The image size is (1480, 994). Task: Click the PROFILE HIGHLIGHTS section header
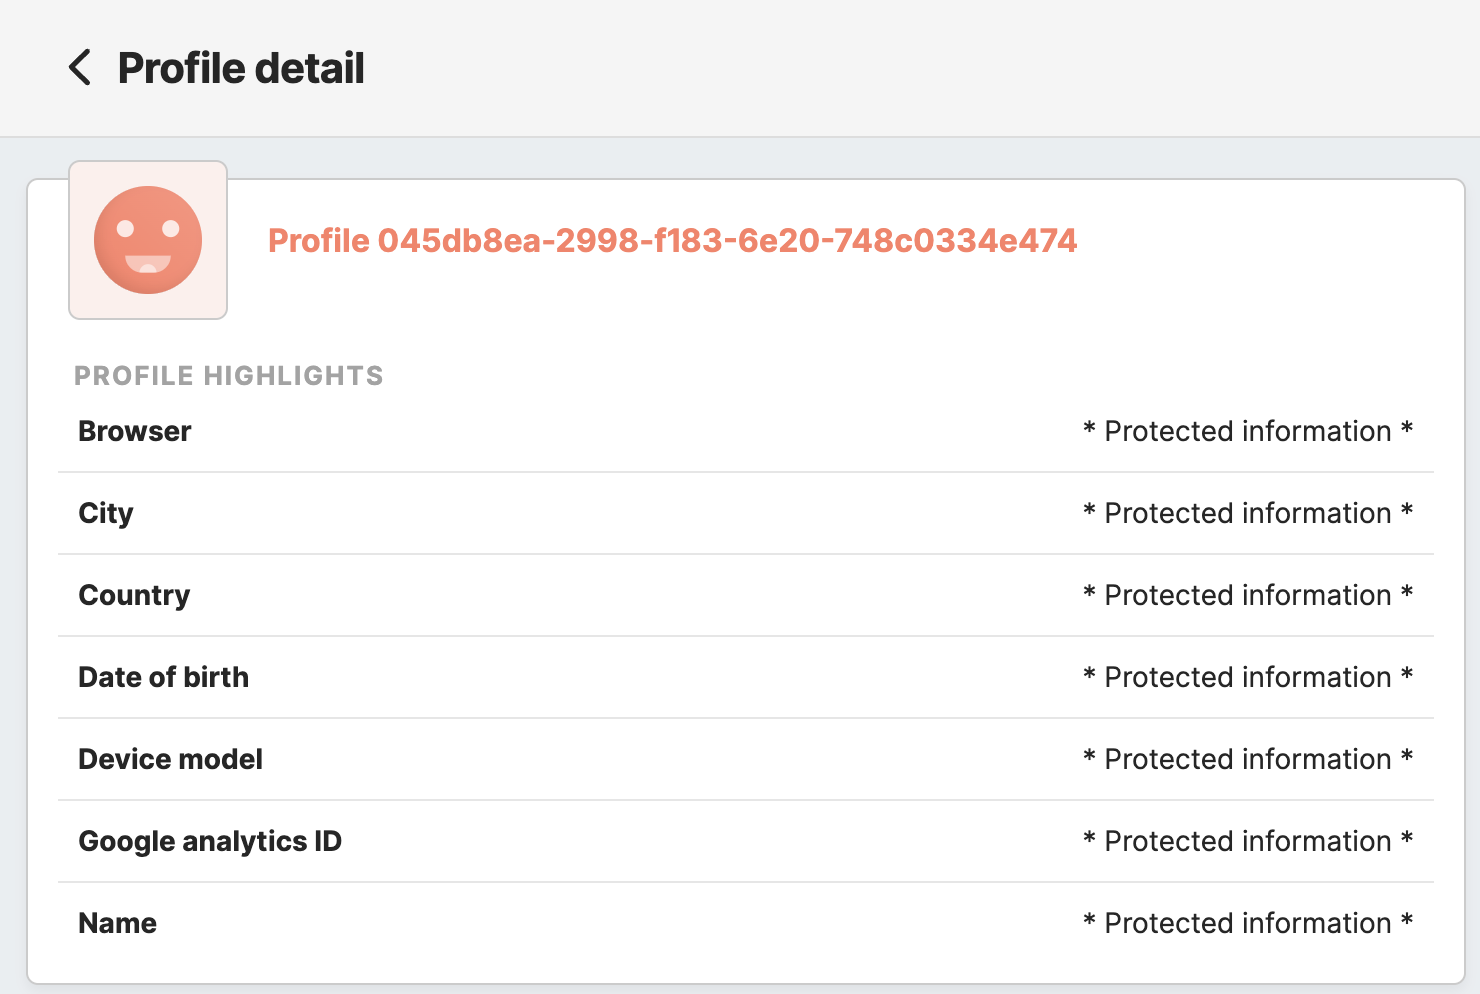(229, 376)
